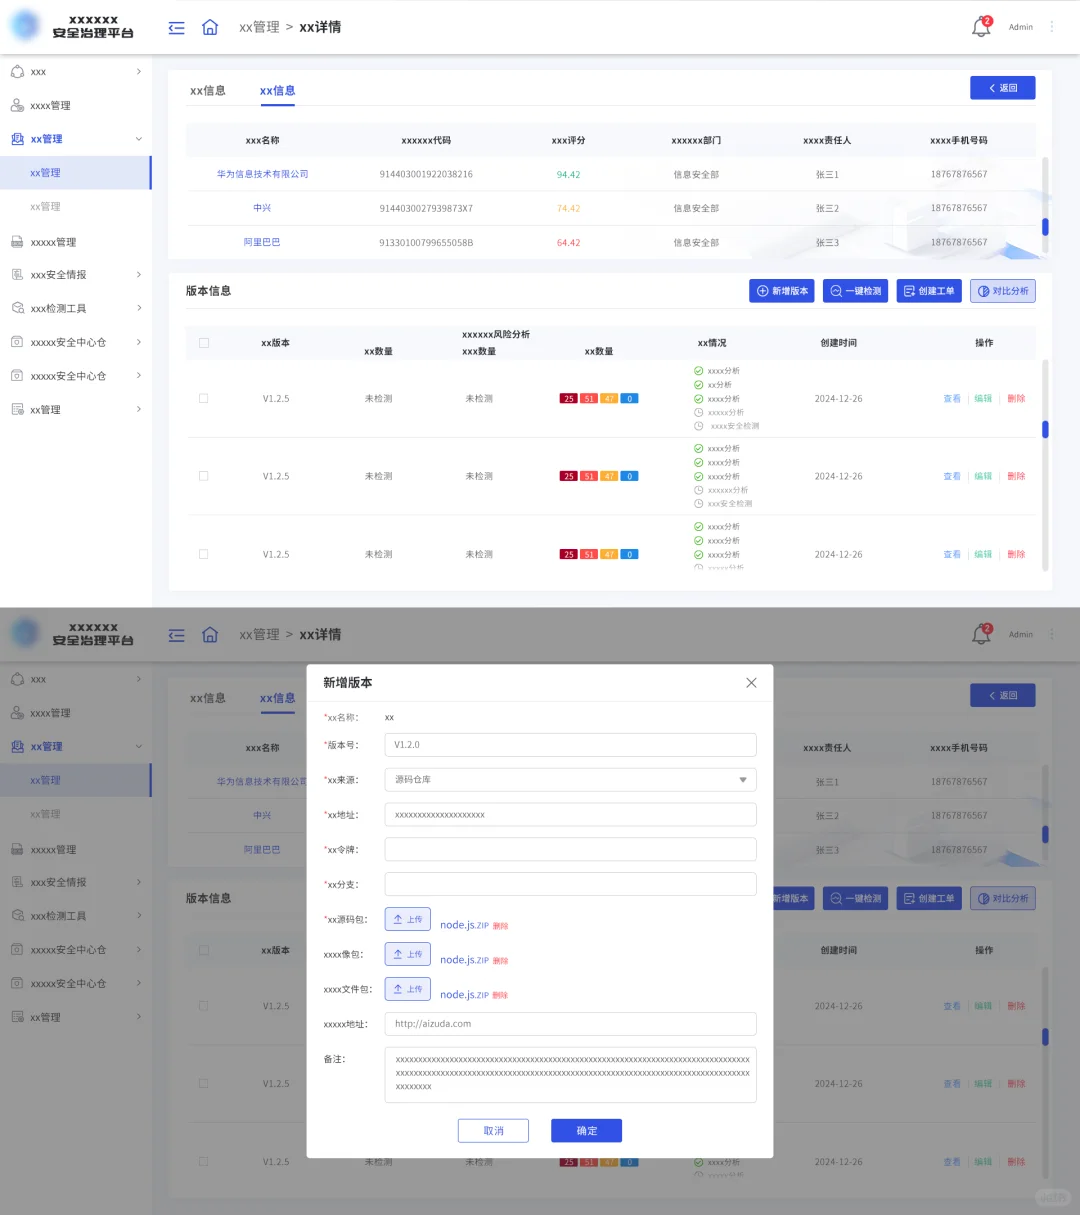Check the first version row checkbox
1080x1215 pixels.
click(x=203, y=397)
